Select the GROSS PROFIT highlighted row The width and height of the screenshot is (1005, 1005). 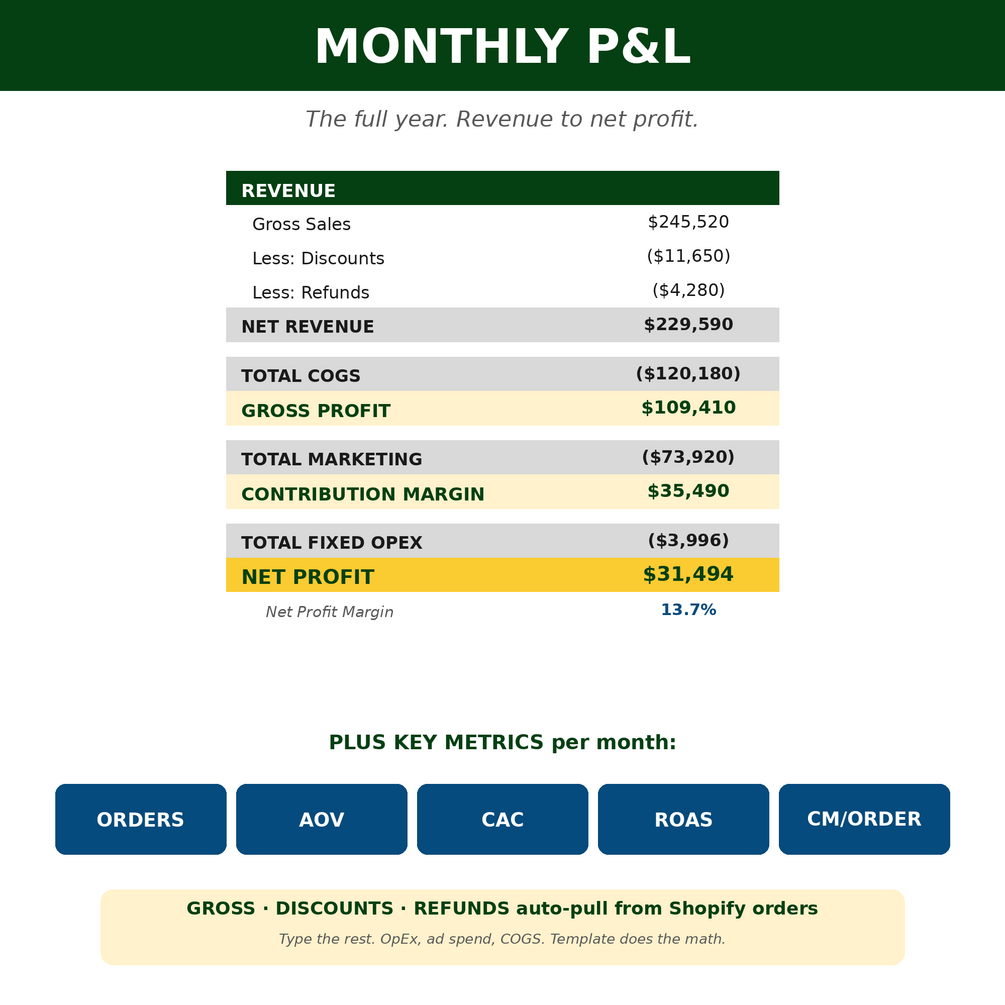[x=502, y=408]
